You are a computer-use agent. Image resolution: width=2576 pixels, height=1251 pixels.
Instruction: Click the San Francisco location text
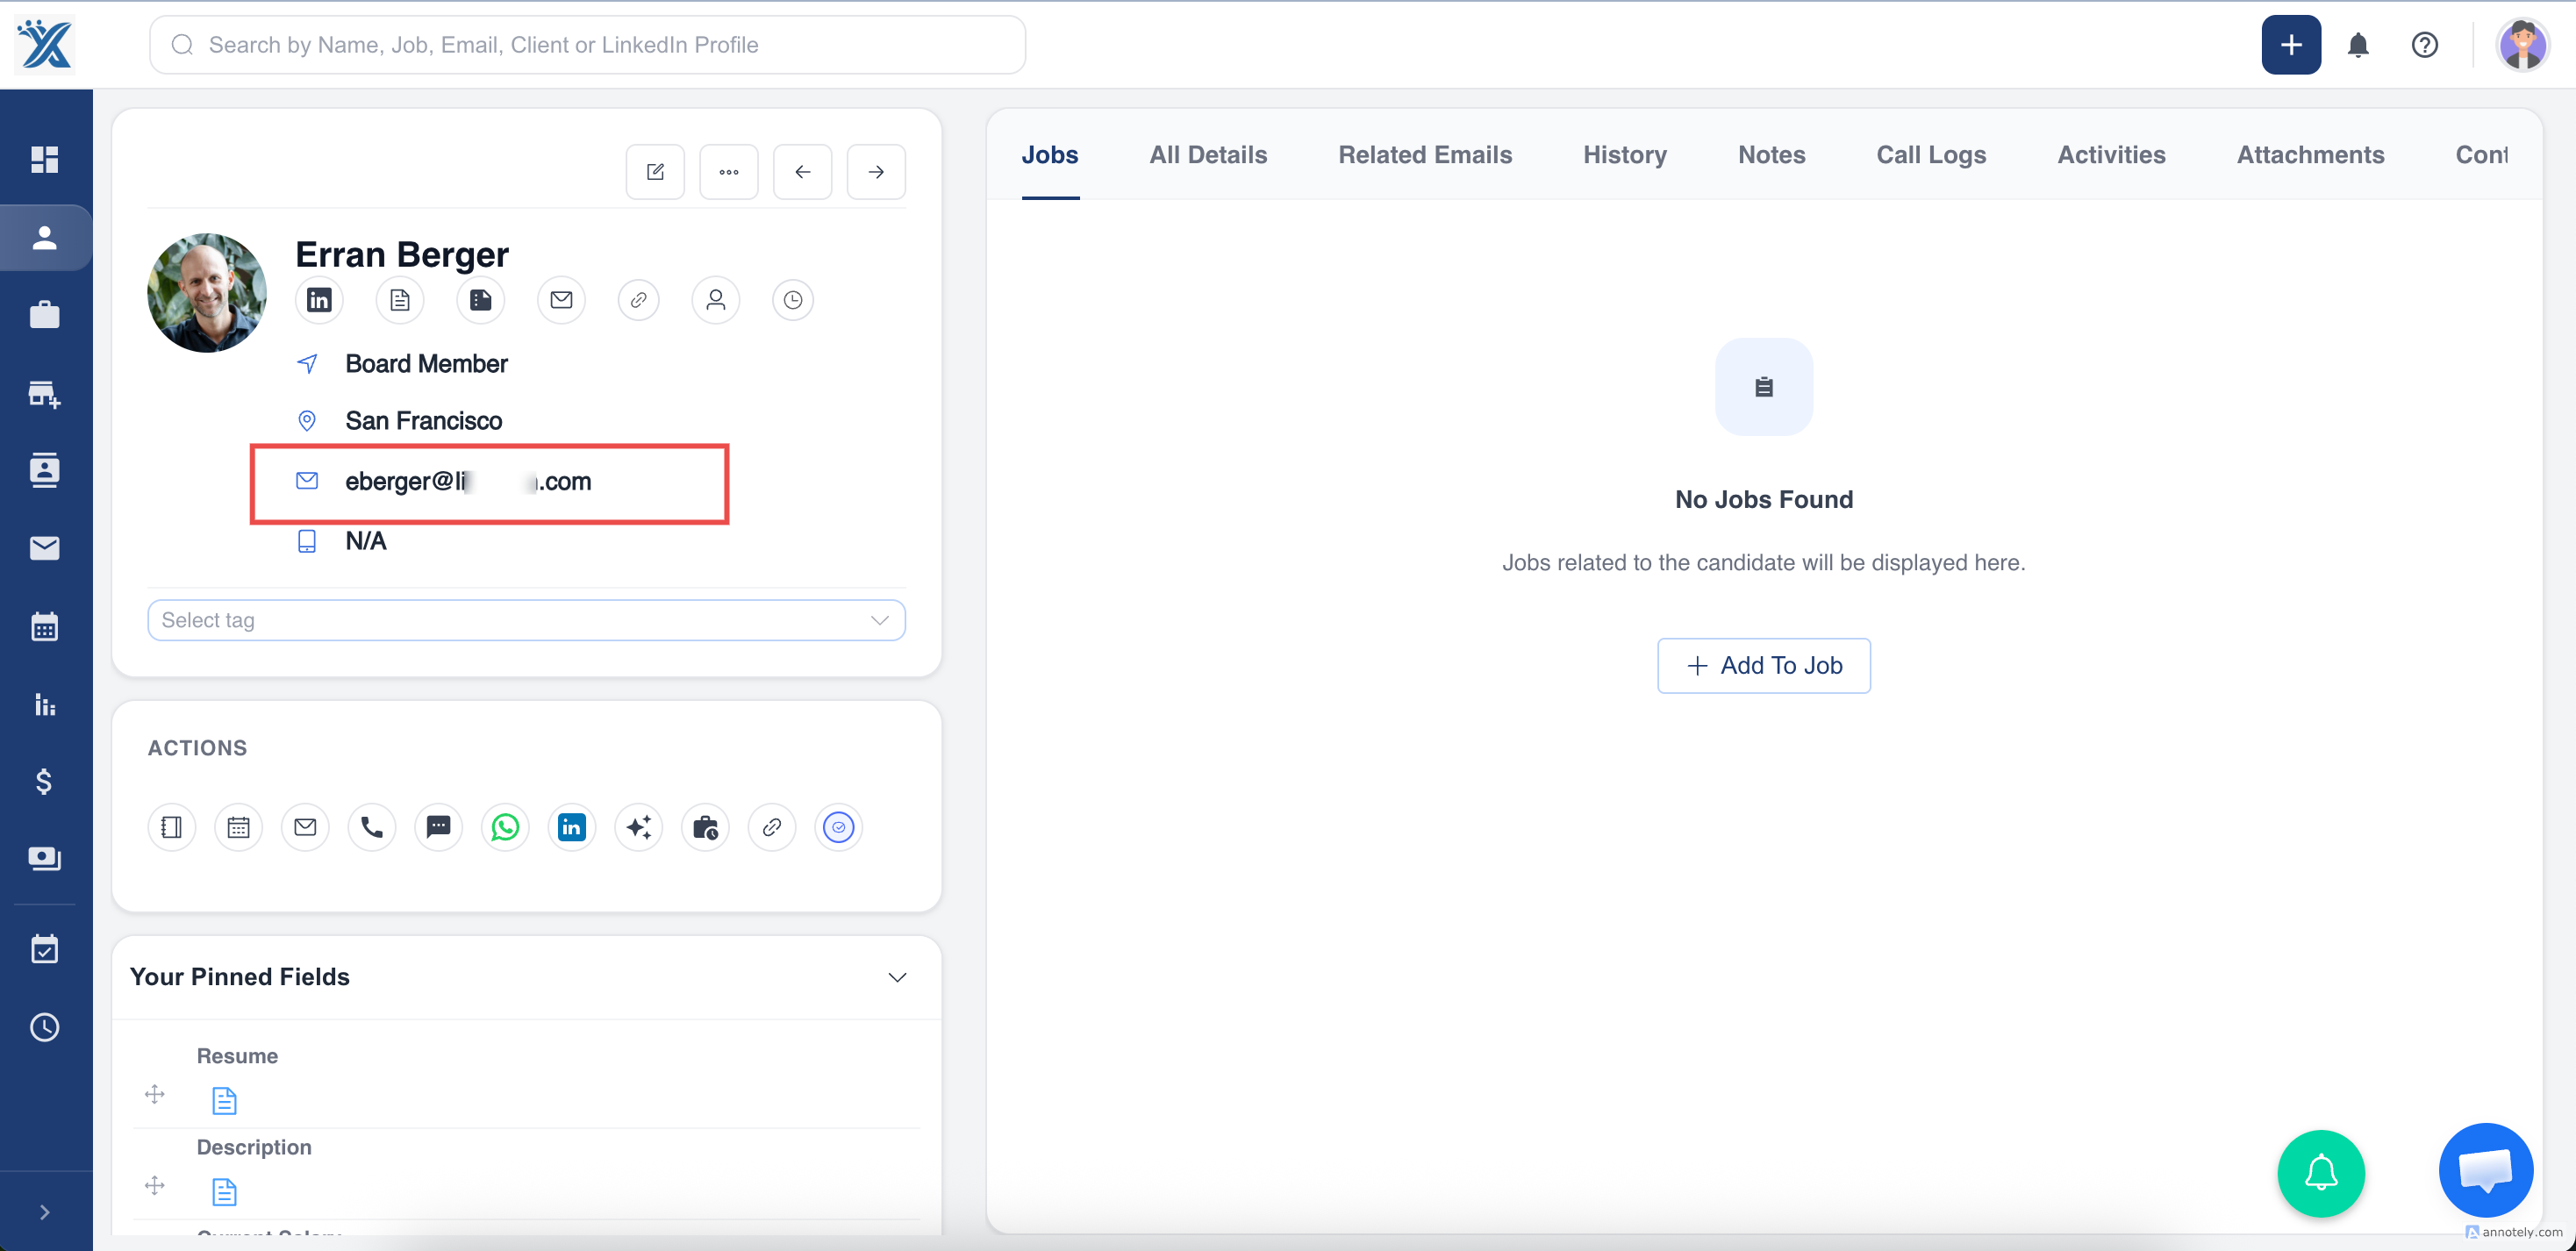coord(424,421)
